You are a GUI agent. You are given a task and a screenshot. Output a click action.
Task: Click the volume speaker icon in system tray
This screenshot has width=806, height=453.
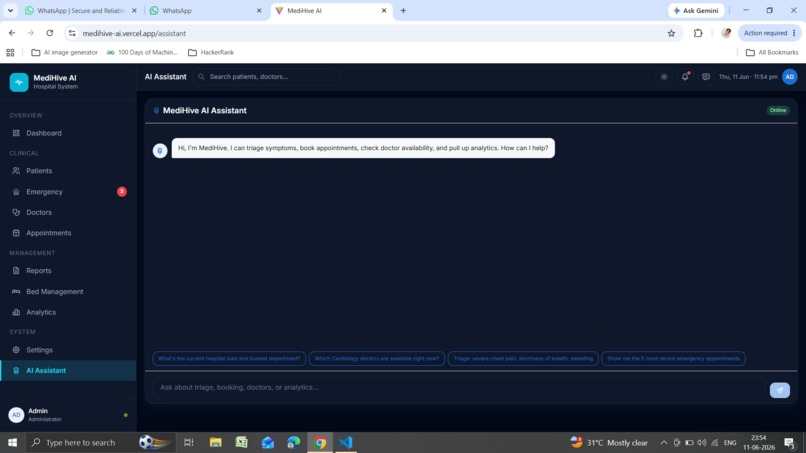click(702, 442)
